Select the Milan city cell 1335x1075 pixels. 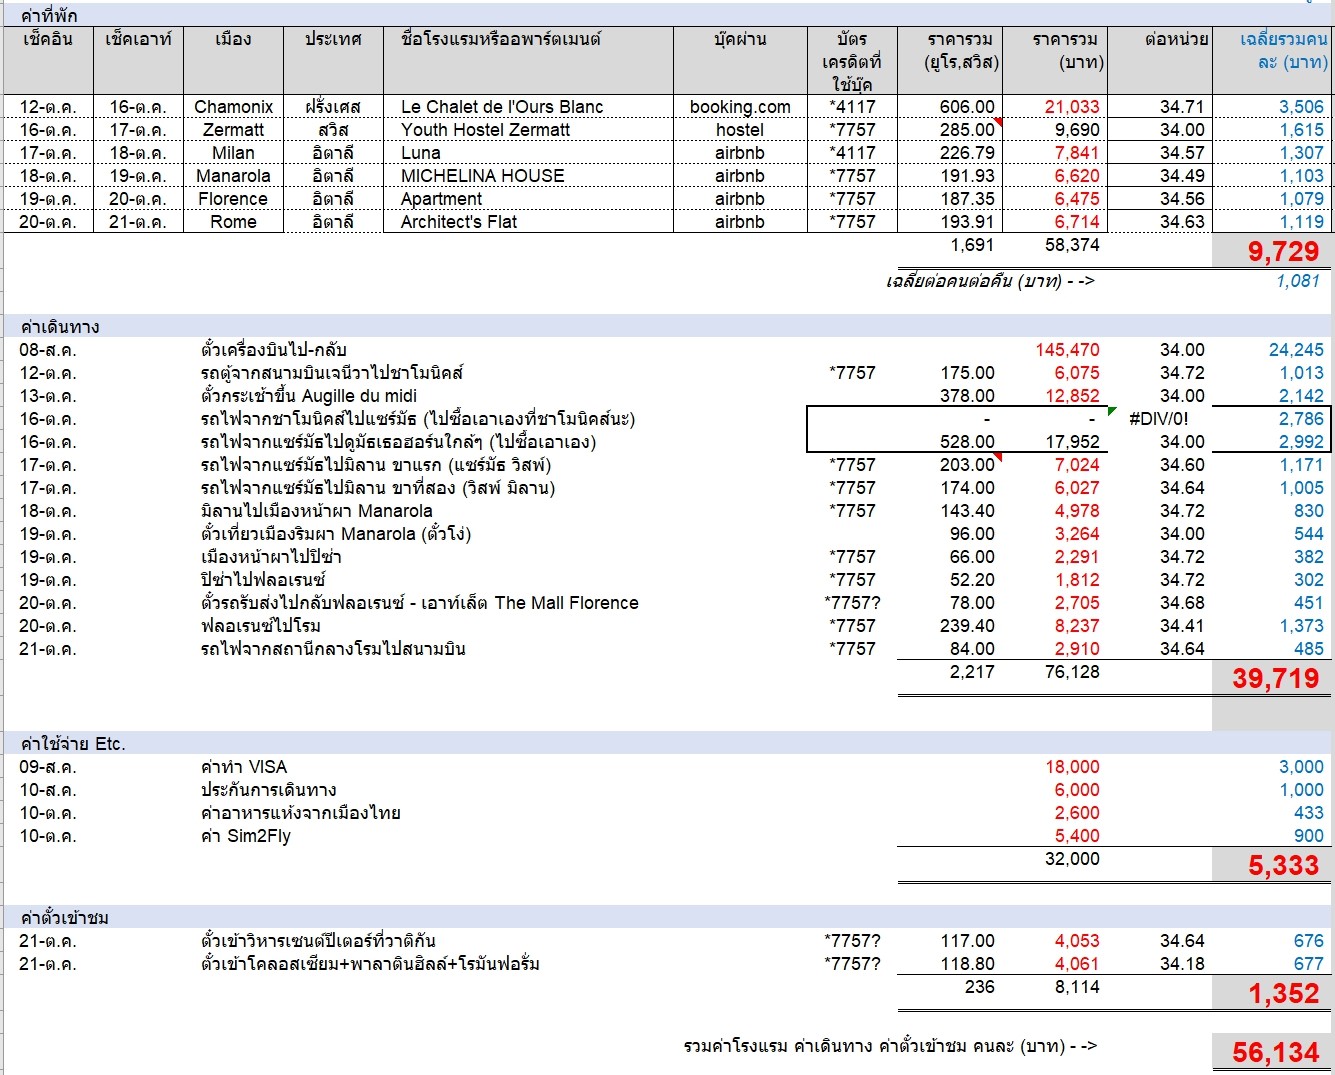[233, 153]
